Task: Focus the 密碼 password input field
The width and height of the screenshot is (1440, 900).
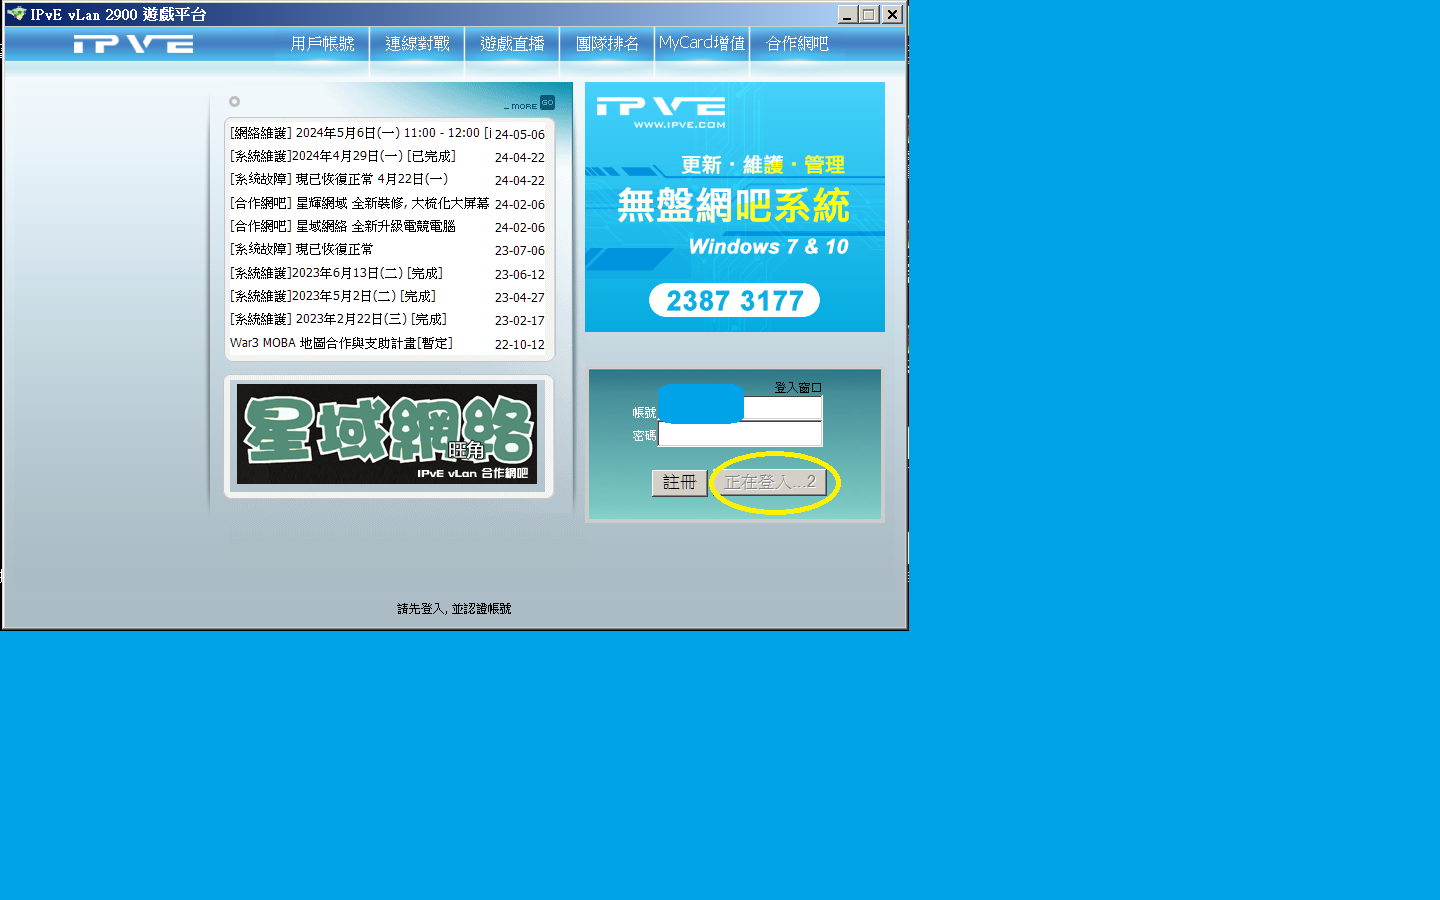Action: 740,434
